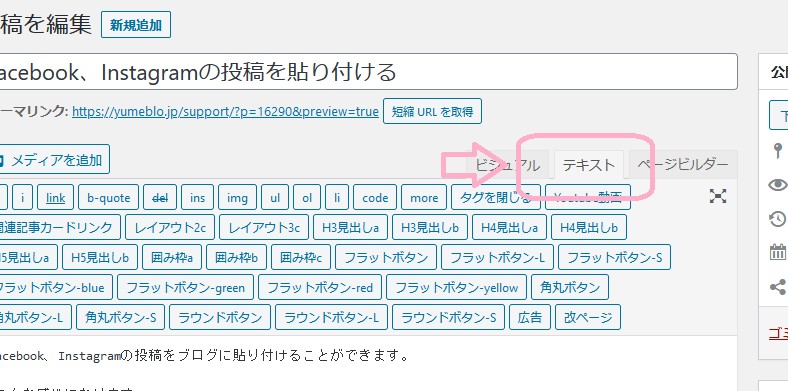Click plain 角丸ボタン button

tap(570, 287)
